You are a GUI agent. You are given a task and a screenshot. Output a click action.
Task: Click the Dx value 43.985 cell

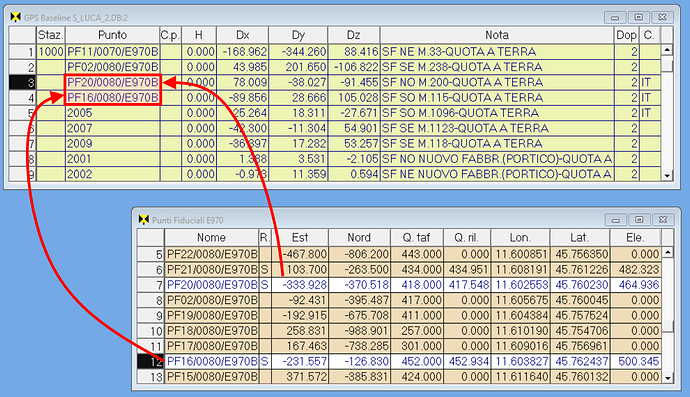(x=242, y=67)
